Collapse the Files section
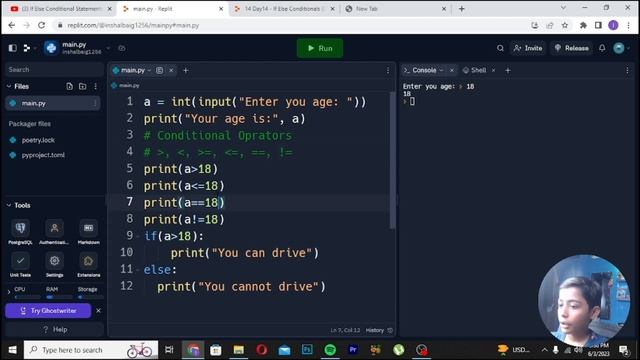 [9, 87]
